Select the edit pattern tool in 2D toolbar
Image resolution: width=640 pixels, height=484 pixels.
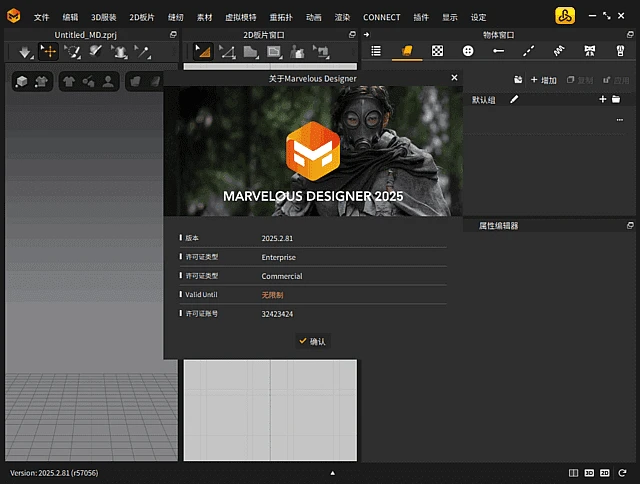203,51
